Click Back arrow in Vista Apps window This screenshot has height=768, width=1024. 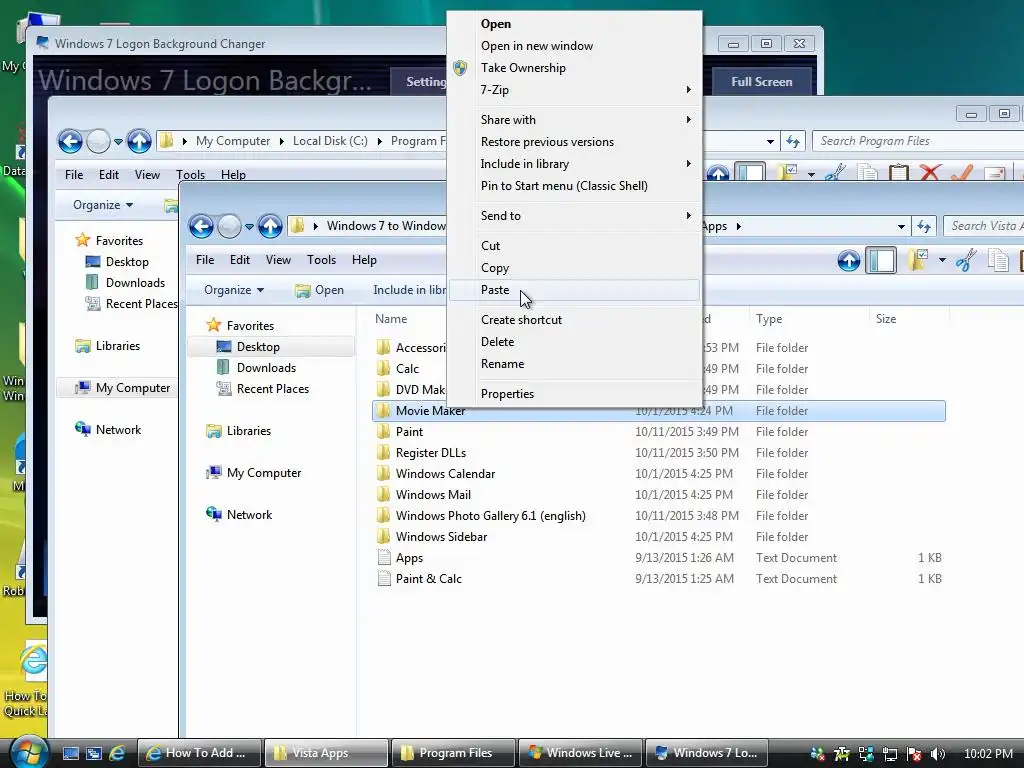(x=201, y=227)
